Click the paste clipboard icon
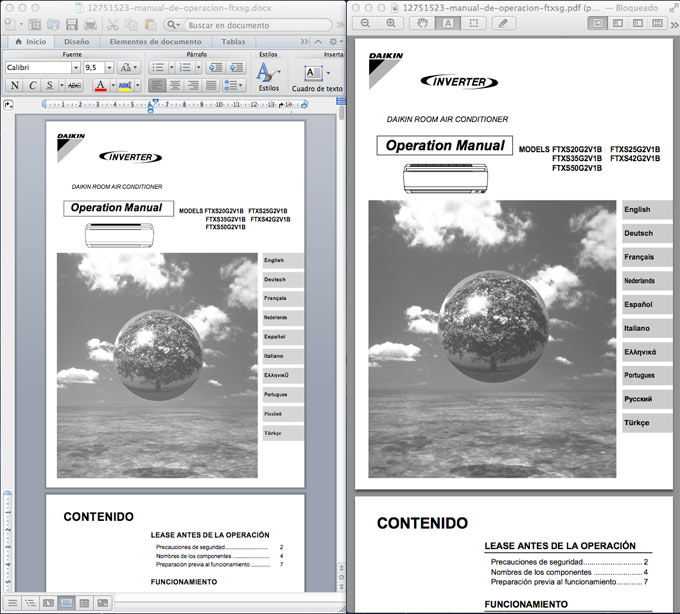The width and height of the screenshot is (680, 614). 150,25
